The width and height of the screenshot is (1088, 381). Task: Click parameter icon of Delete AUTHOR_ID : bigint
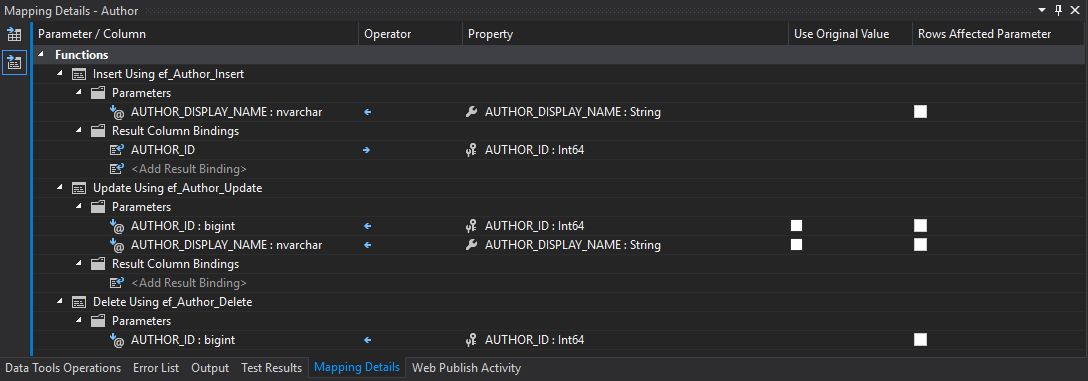click(x=117, y=340)
